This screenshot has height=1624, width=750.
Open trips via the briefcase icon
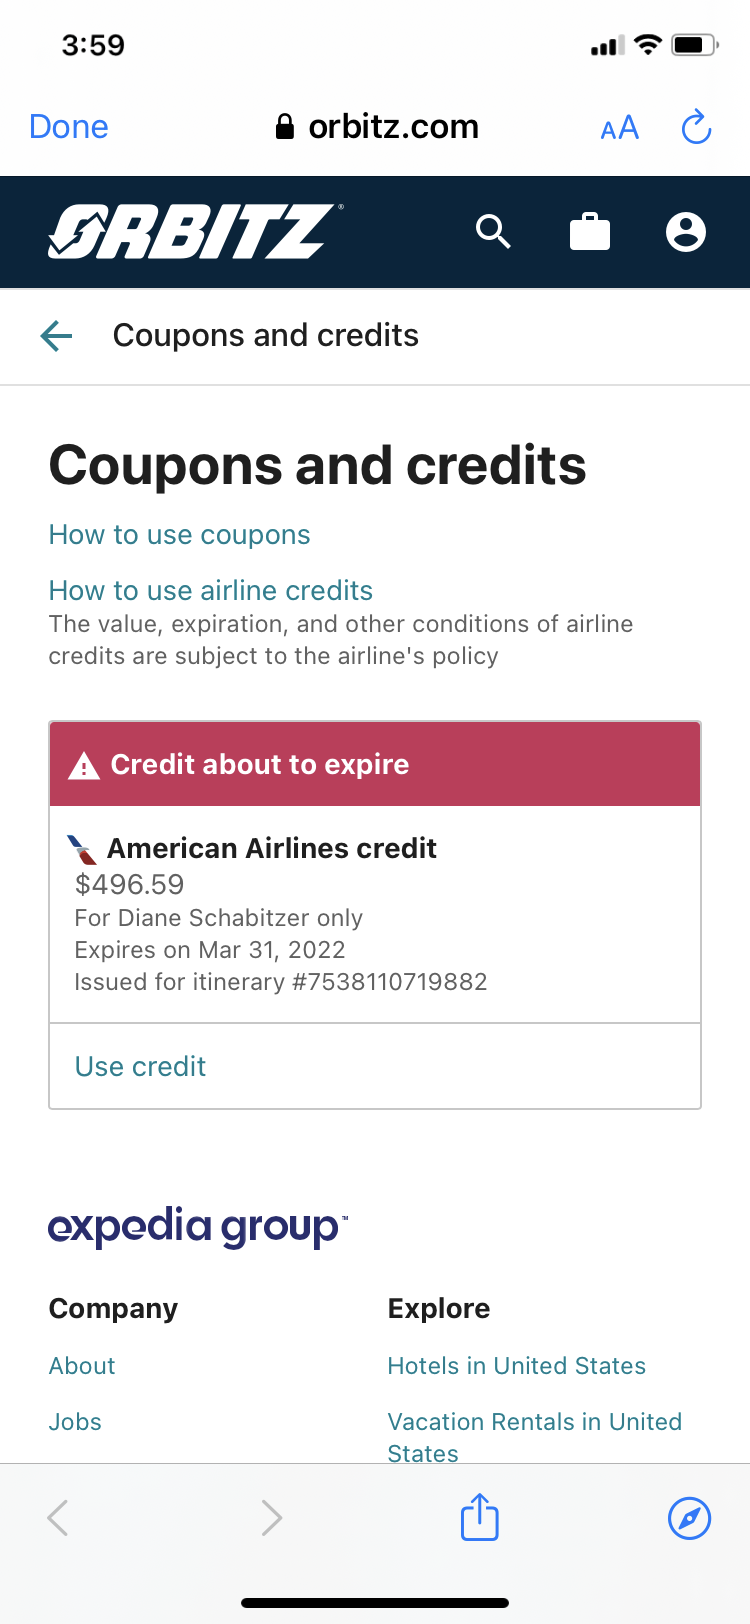click(589, 231)
